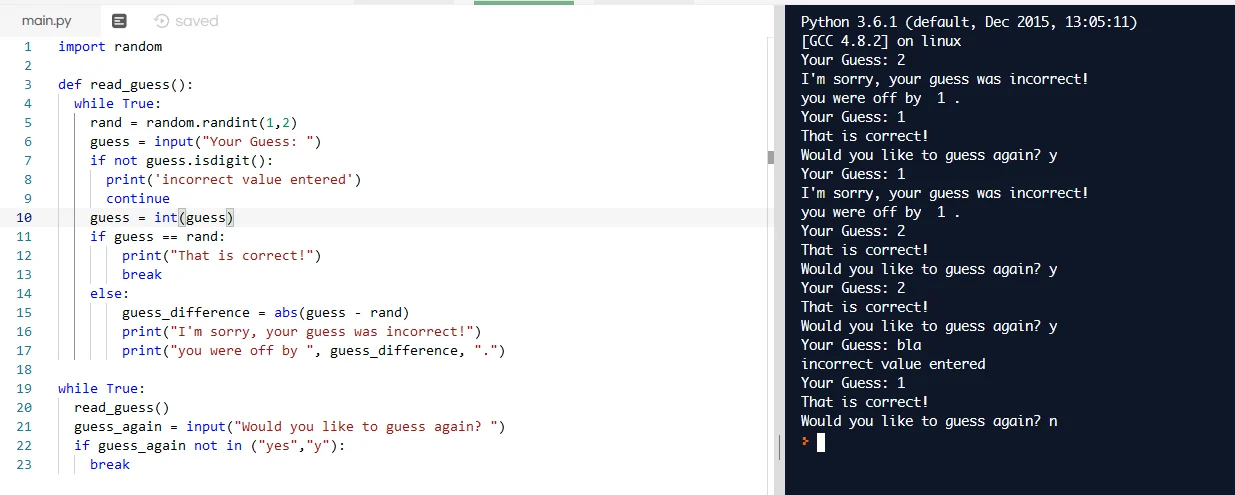
Task: Click the editor-console pane divider handle
Action: (780, 448)
